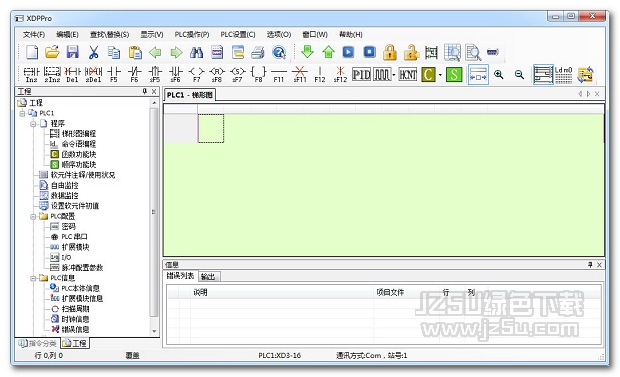Collapse the PLC1 tree node
This screenshot has height=377, width=620.
point(22,113)
